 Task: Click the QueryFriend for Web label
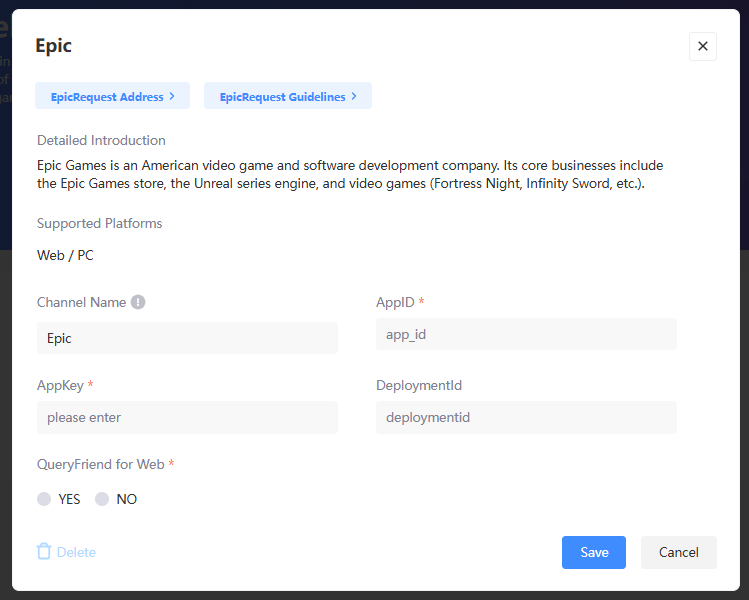(101, 464)
